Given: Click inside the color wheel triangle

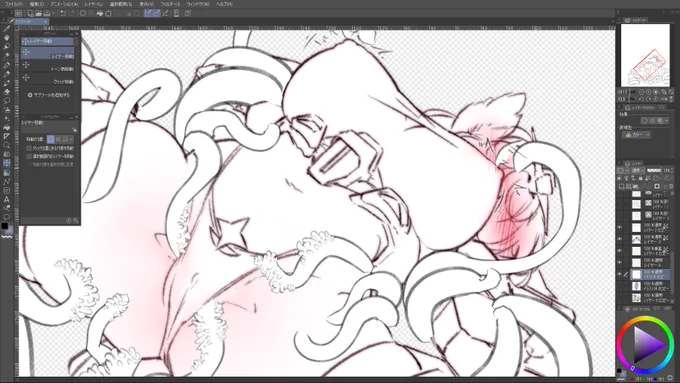Looking at the screenshot, I should 645,345.
